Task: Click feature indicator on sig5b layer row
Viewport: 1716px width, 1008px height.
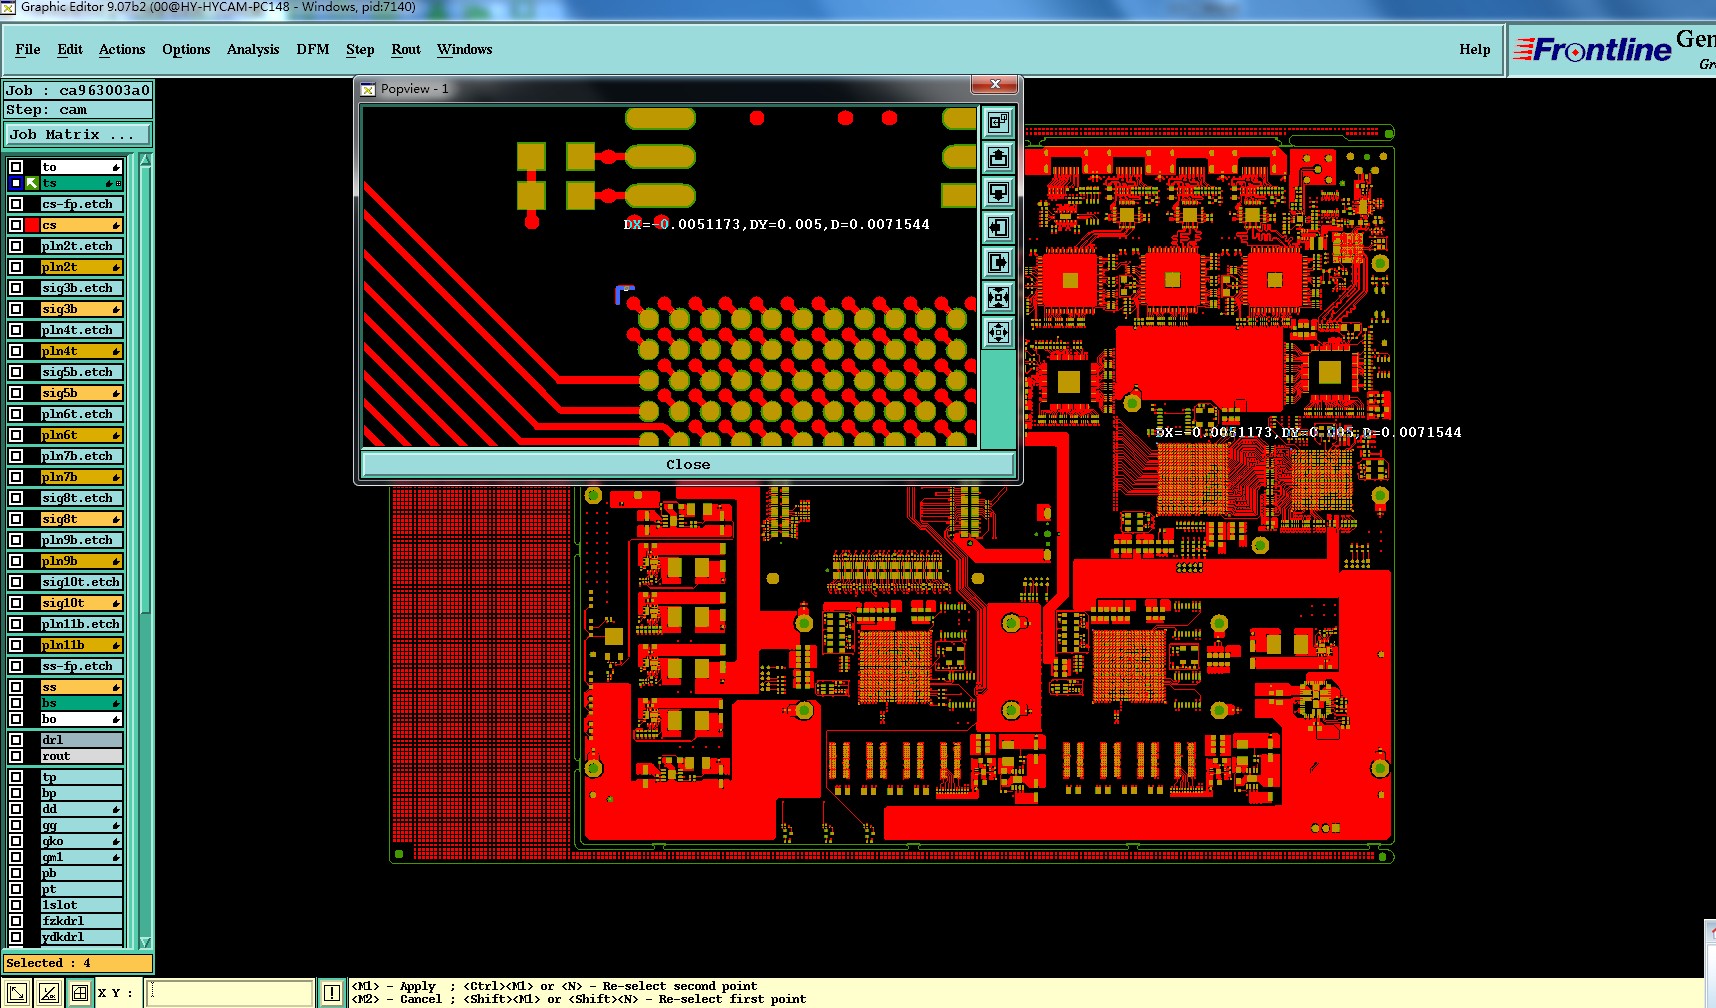Action: point(116,393)
